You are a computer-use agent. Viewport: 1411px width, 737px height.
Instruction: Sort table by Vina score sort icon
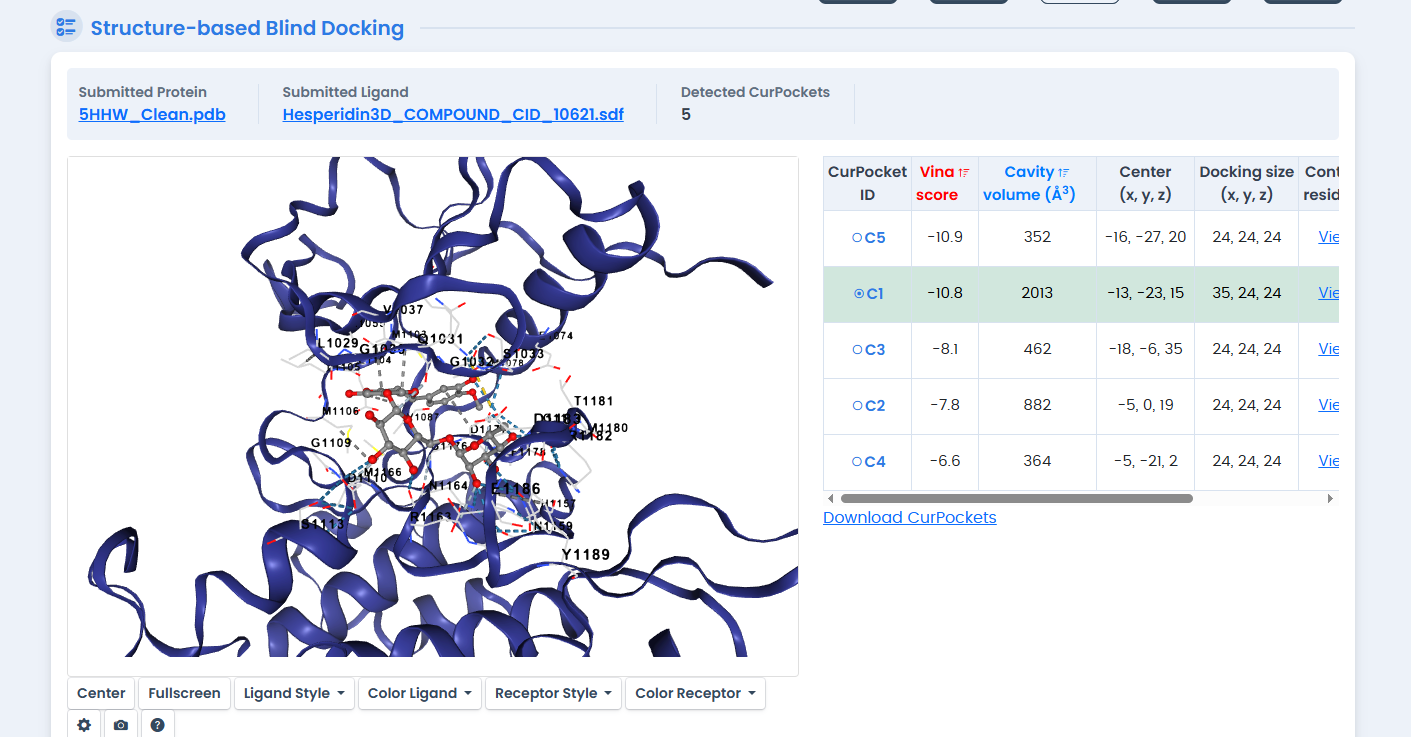coord(964,173)
